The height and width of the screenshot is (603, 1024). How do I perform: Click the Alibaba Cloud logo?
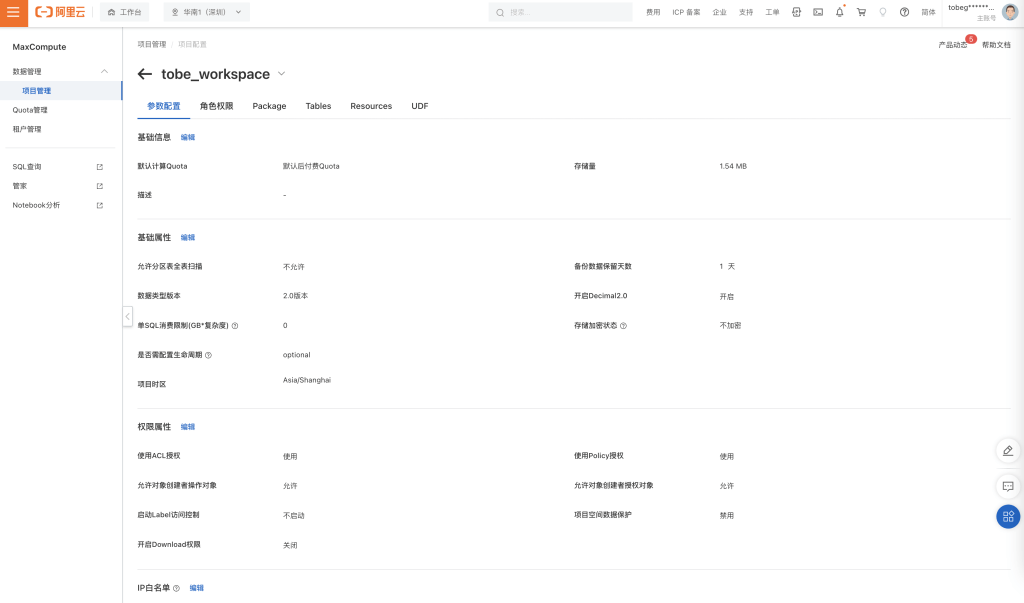pos(60,12)
